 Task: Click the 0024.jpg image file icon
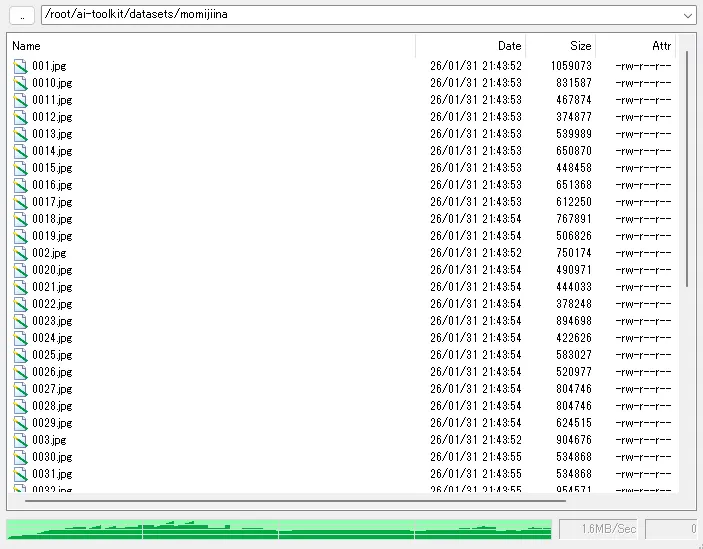tap(20, 338)
